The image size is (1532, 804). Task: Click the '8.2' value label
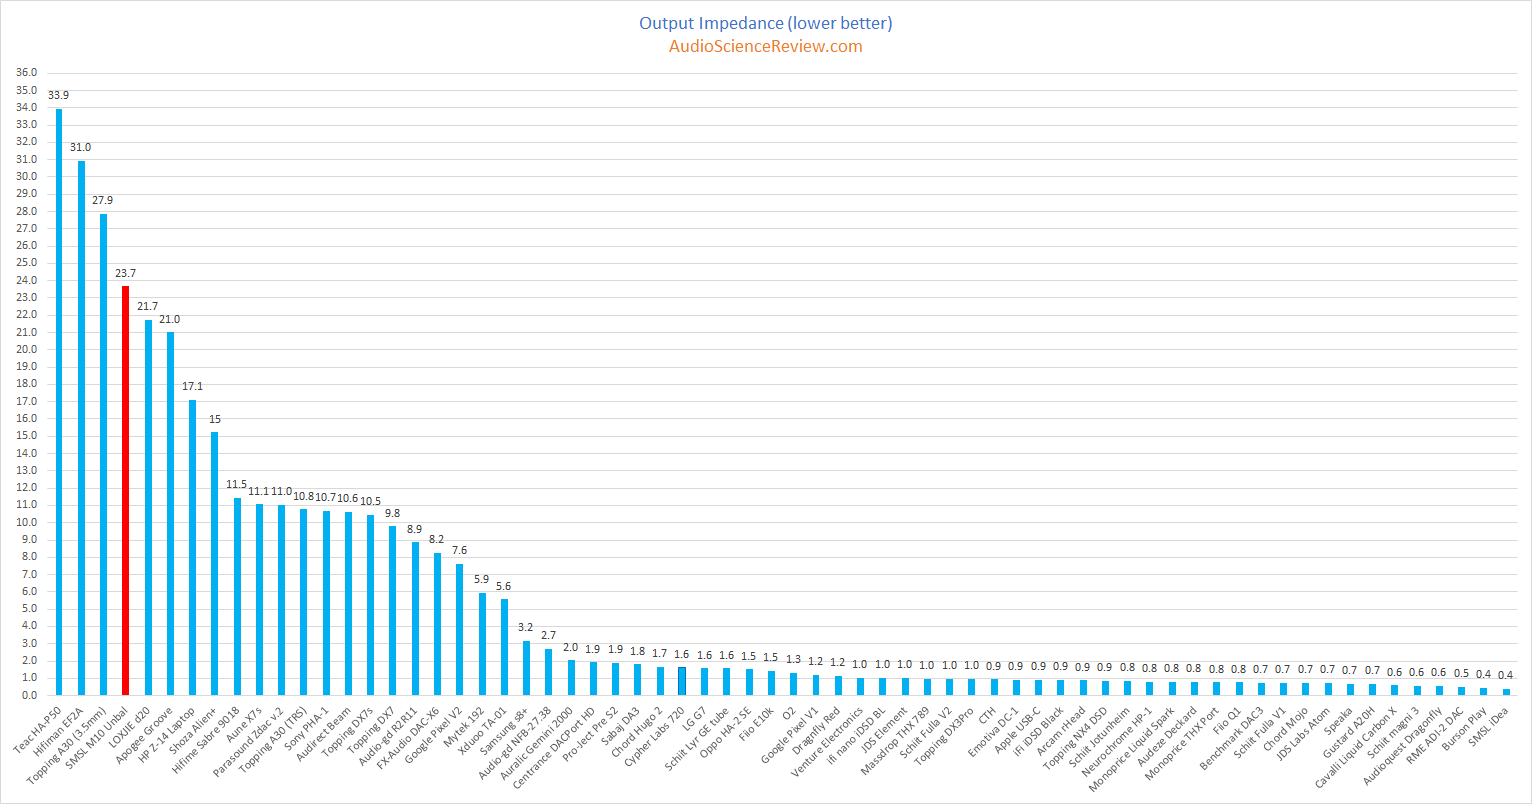click(x=437, y=539)
